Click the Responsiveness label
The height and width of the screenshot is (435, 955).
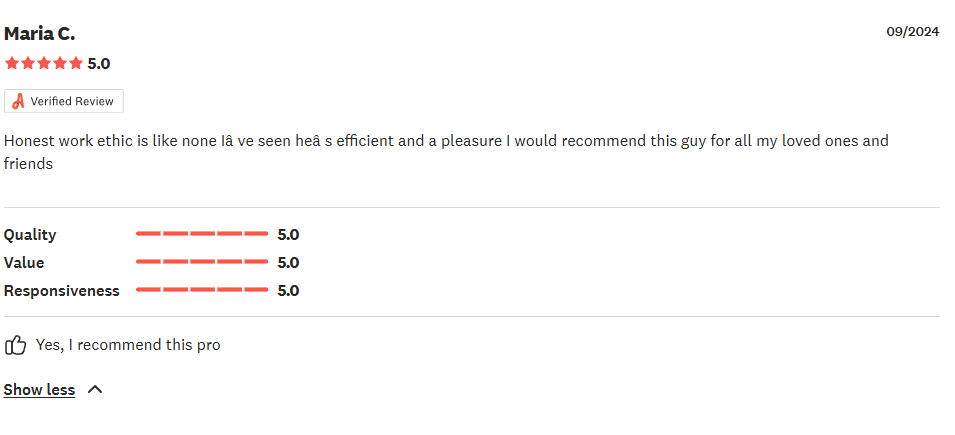62,291
